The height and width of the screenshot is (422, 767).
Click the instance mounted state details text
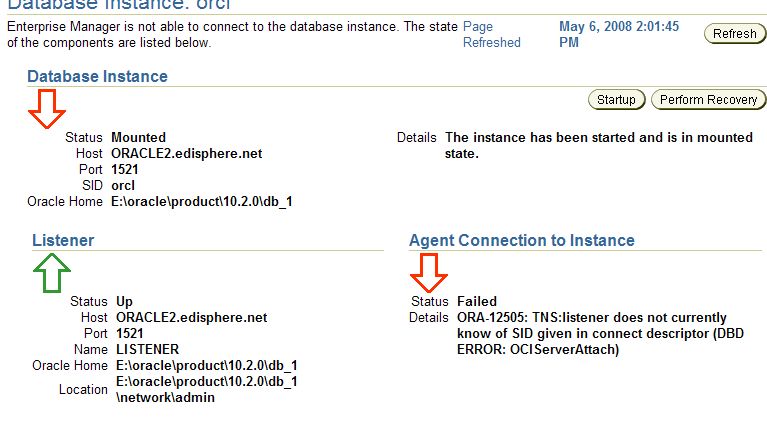598,145
